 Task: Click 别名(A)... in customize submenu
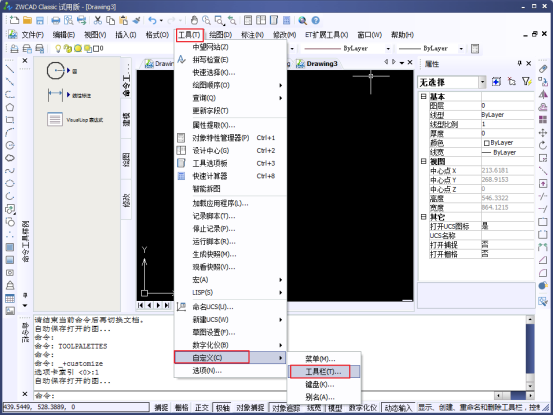(x=324, y=397)
